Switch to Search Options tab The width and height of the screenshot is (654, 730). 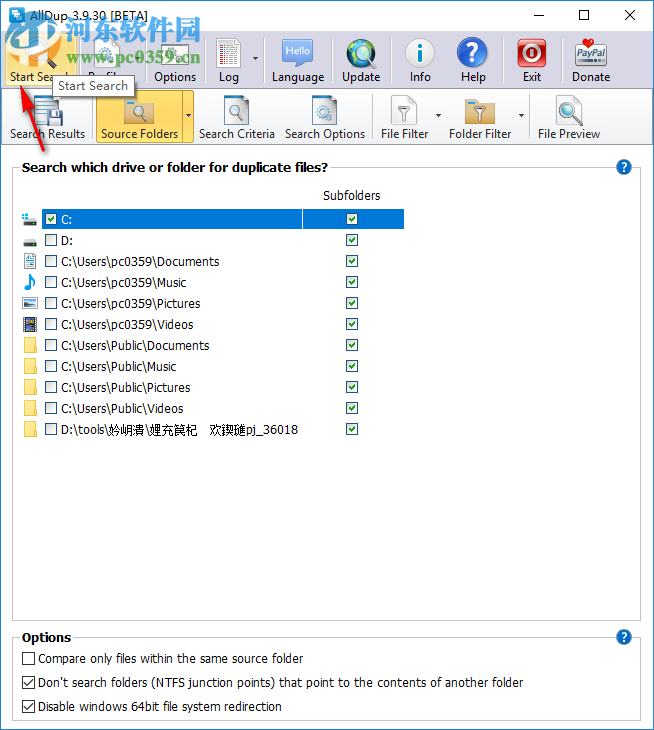[324, 117]
